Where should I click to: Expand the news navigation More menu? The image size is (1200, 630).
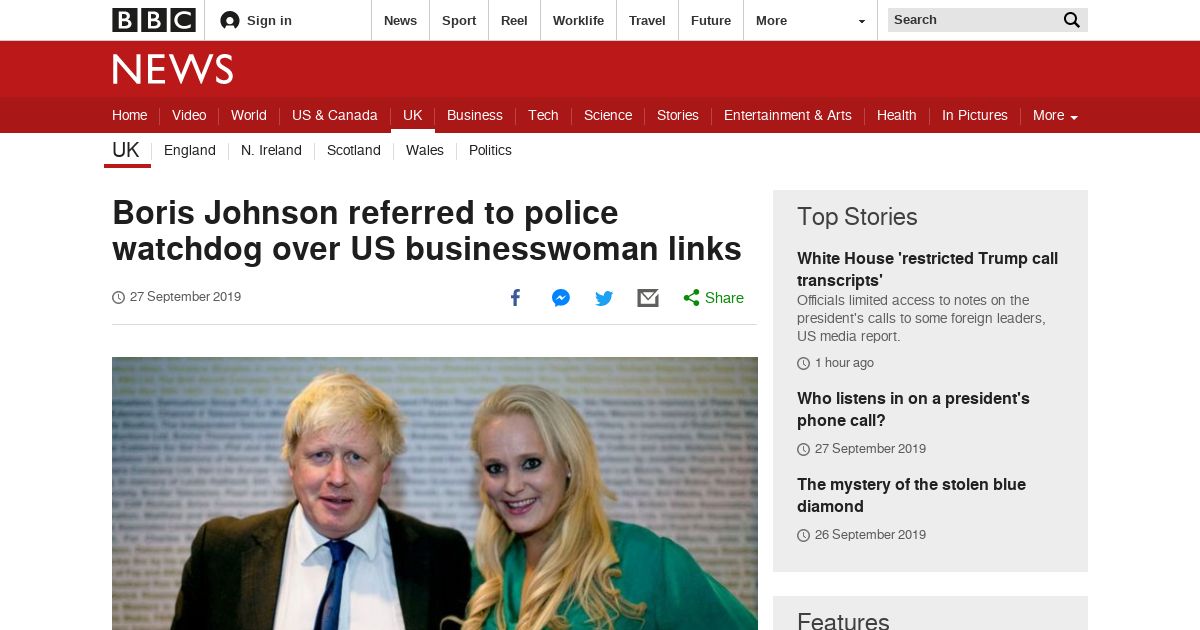[1055, 115]
